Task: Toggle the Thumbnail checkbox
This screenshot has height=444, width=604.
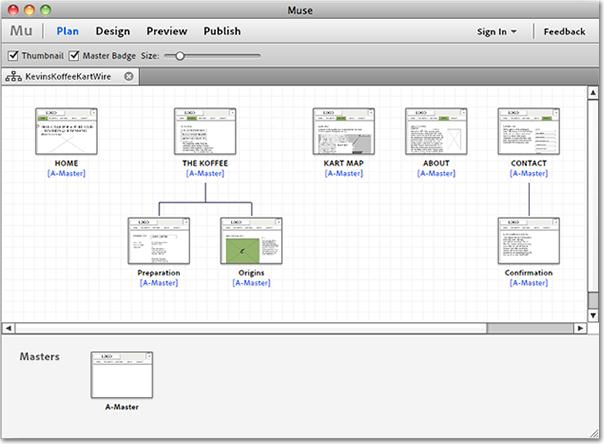Action: coord(13,56)
